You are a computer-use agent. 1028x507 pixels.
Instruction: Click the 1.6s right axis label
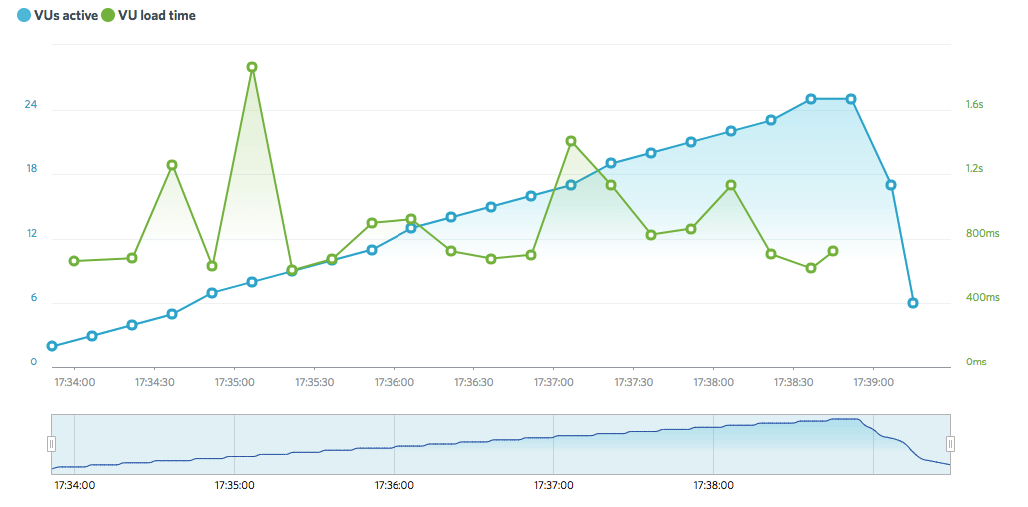click(975, 104)
